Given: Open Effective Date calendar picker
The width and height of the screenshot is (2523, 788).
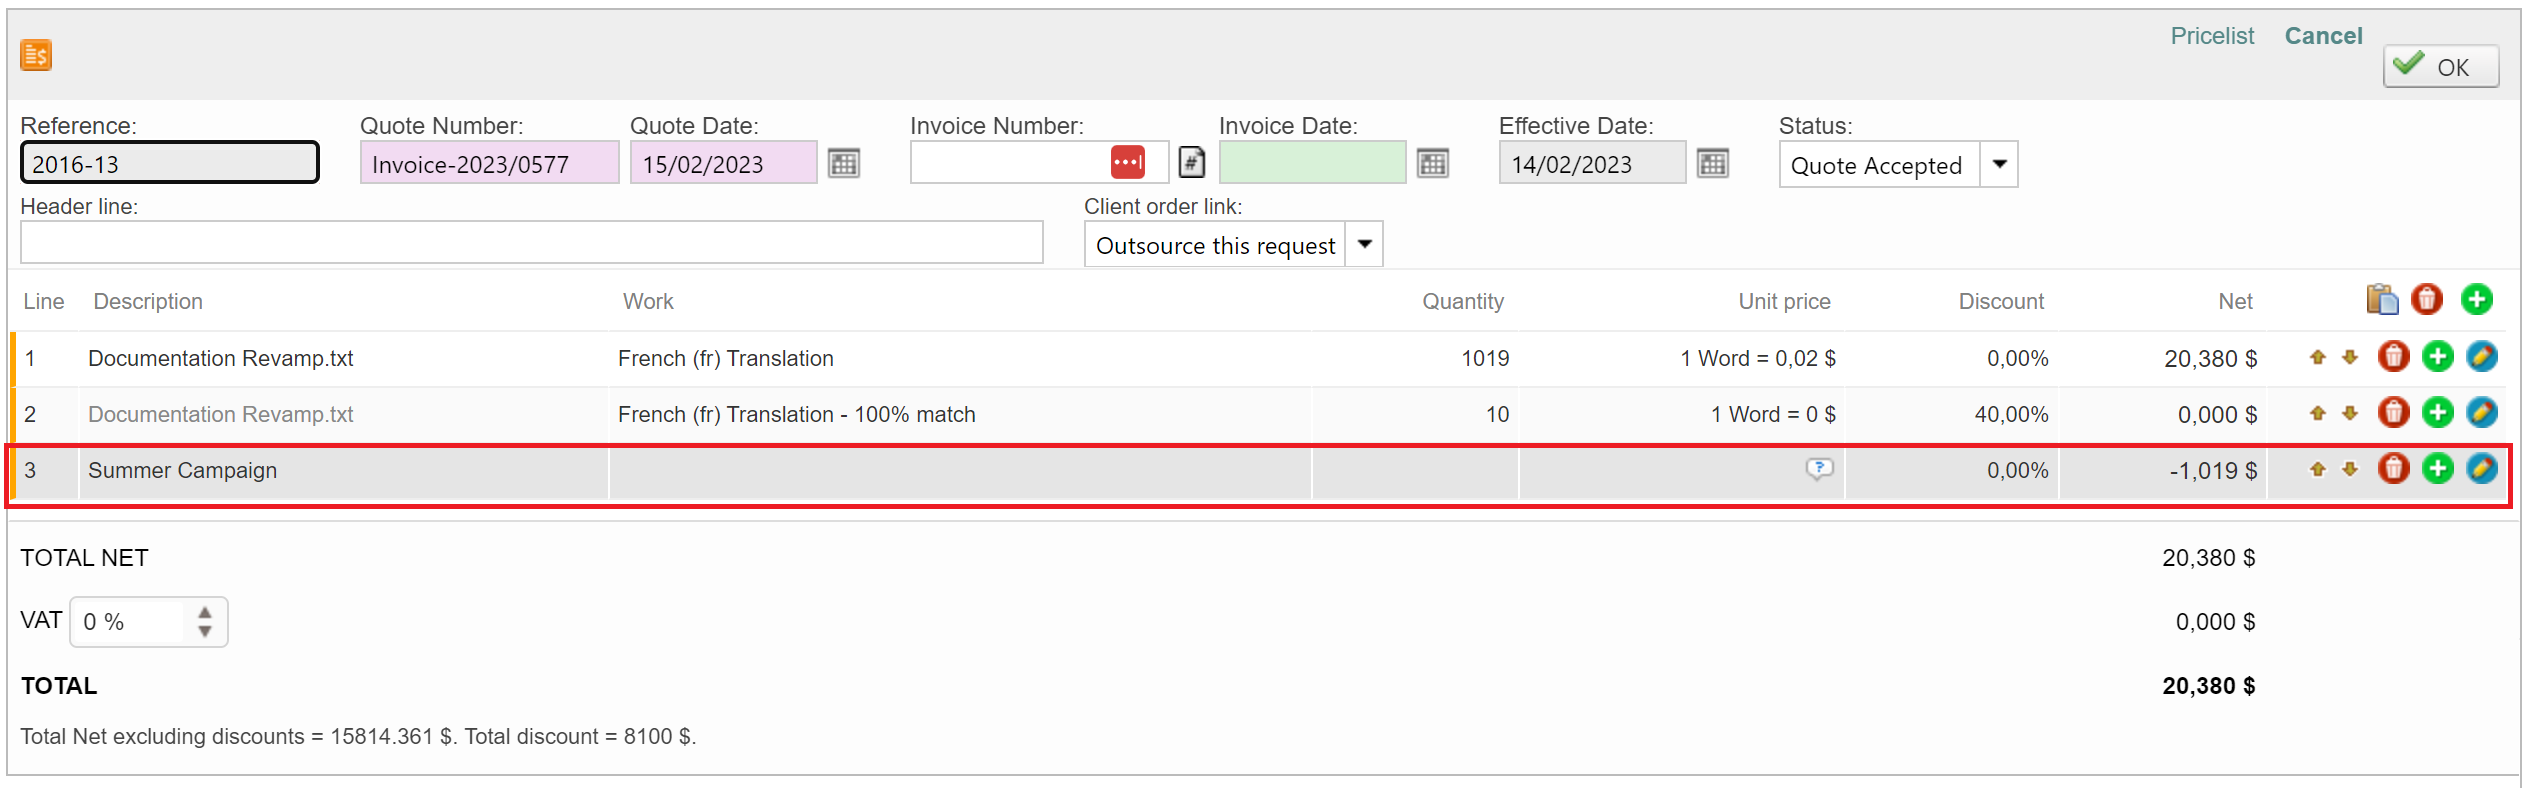Looking at the screenshot, I should pyautogui.click(x=1712, y=164).
